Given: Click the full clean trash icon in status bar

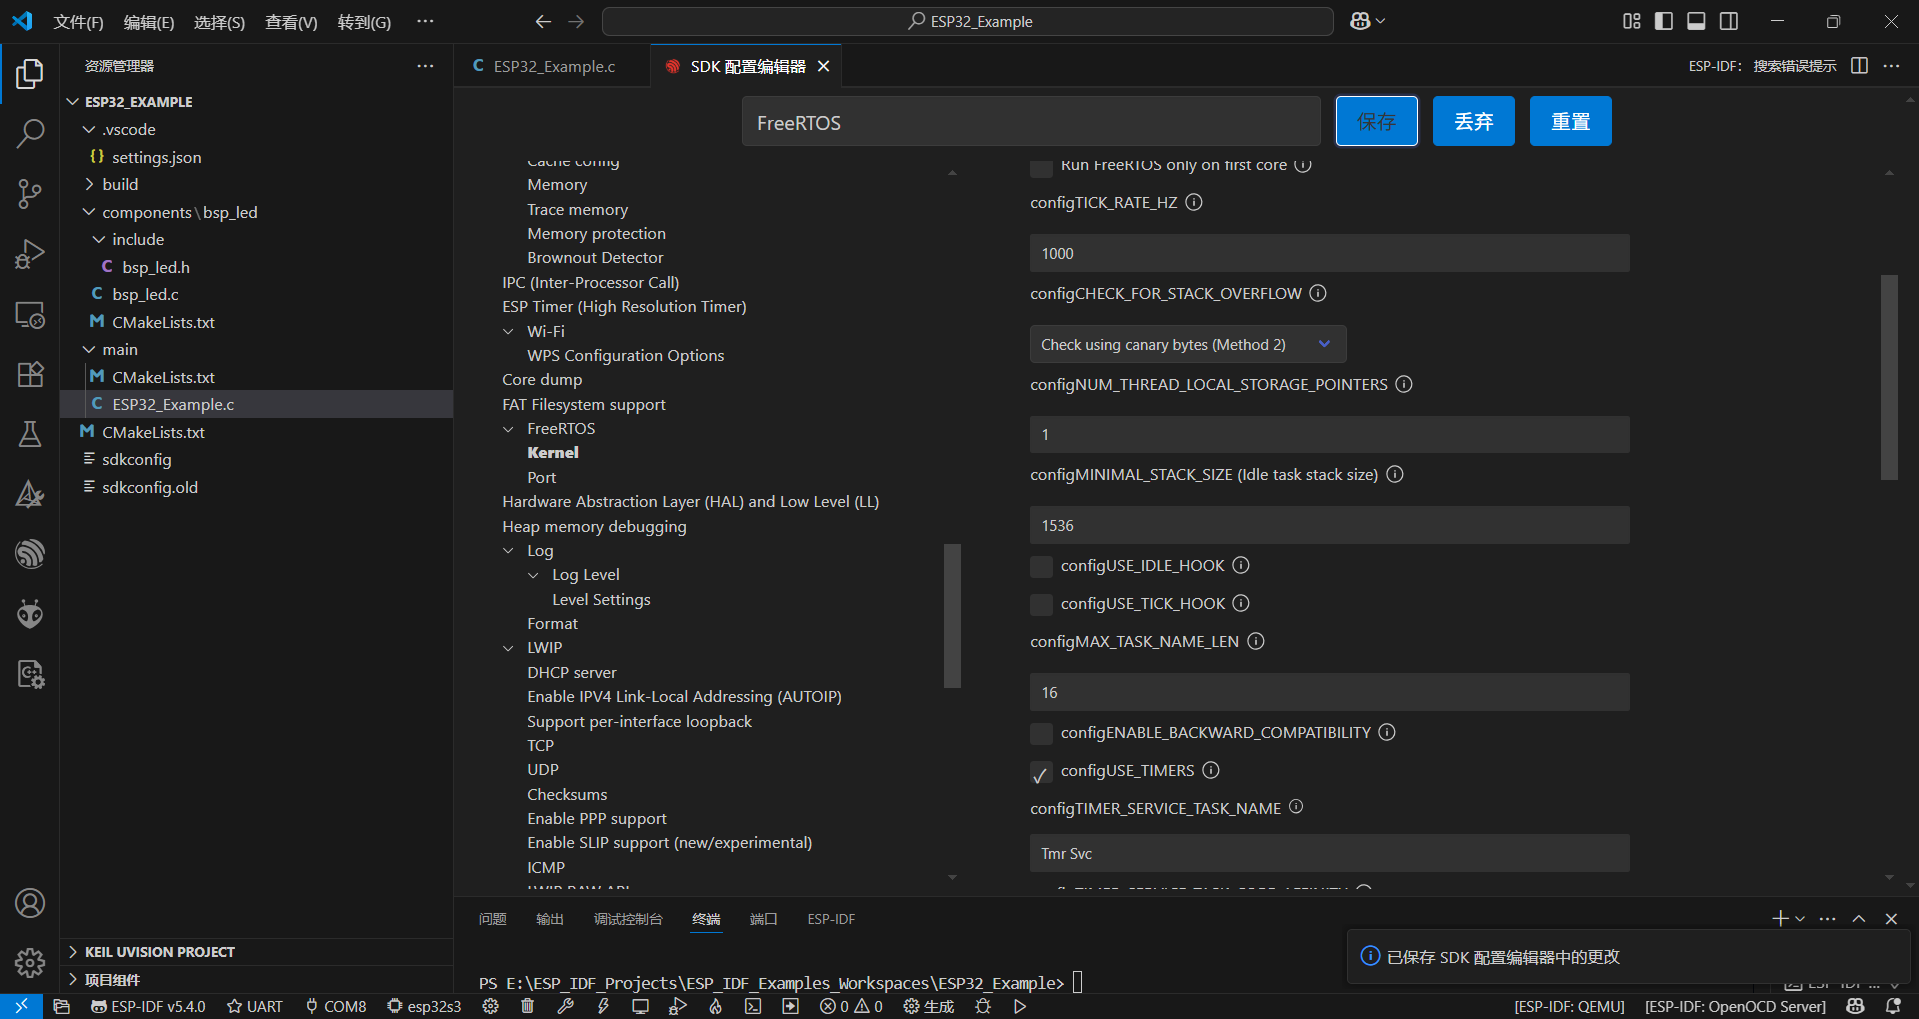Looking at the screenshot, I should pos(527,1006).
